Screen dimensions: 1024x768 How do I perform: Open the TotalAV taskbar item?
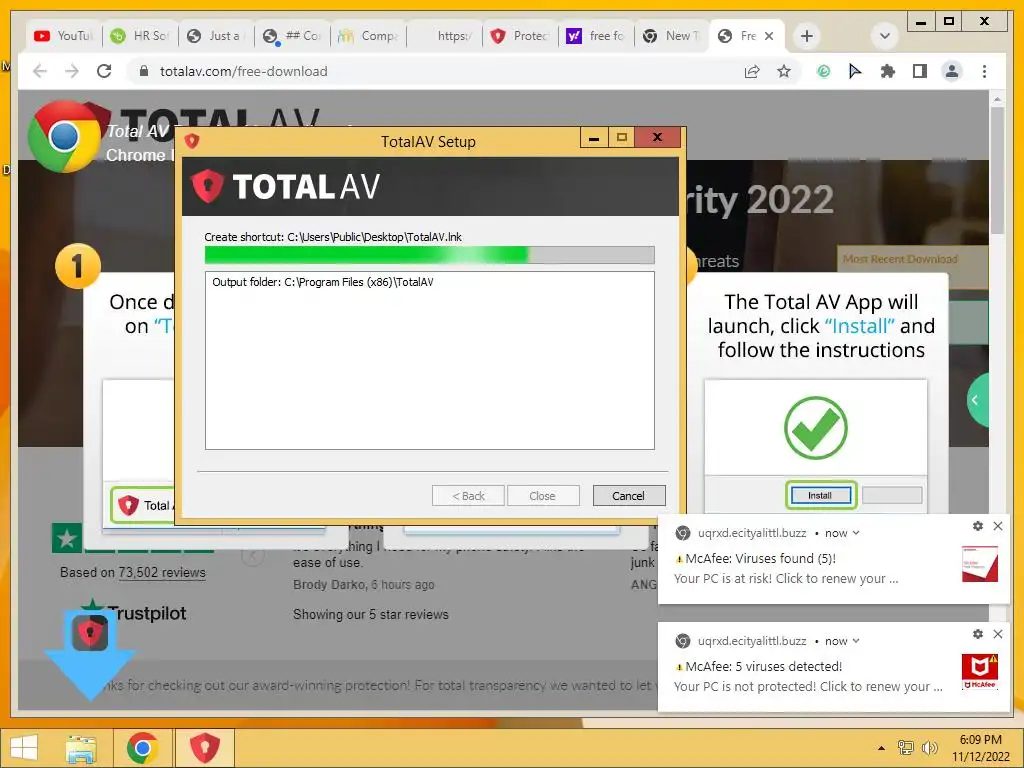coord(204,748)
